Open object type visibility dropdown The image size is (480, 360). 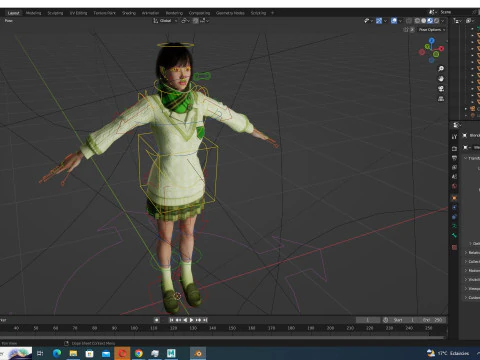(x=368, y=21)
